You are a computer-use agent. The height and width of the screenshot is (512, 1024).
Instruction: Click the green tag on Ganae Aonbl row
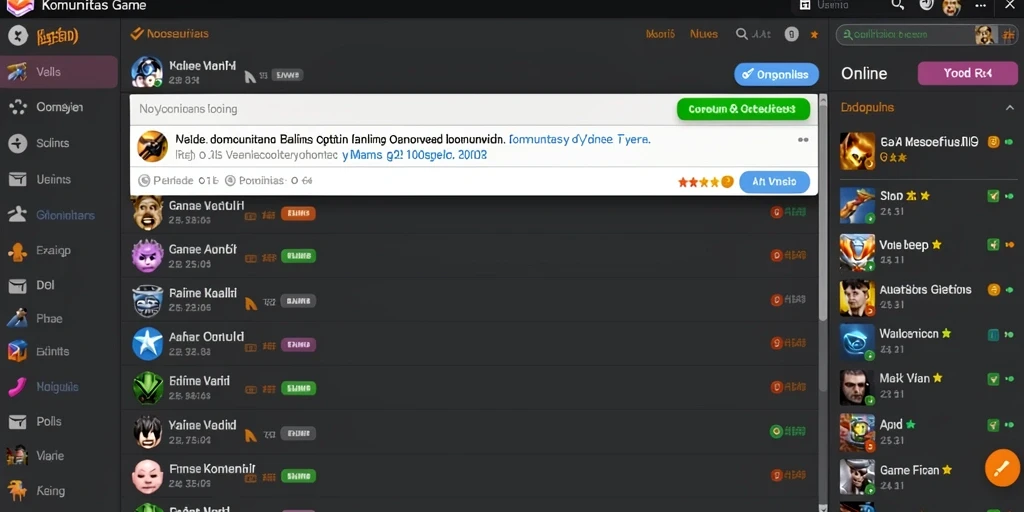tap(298, 256)
